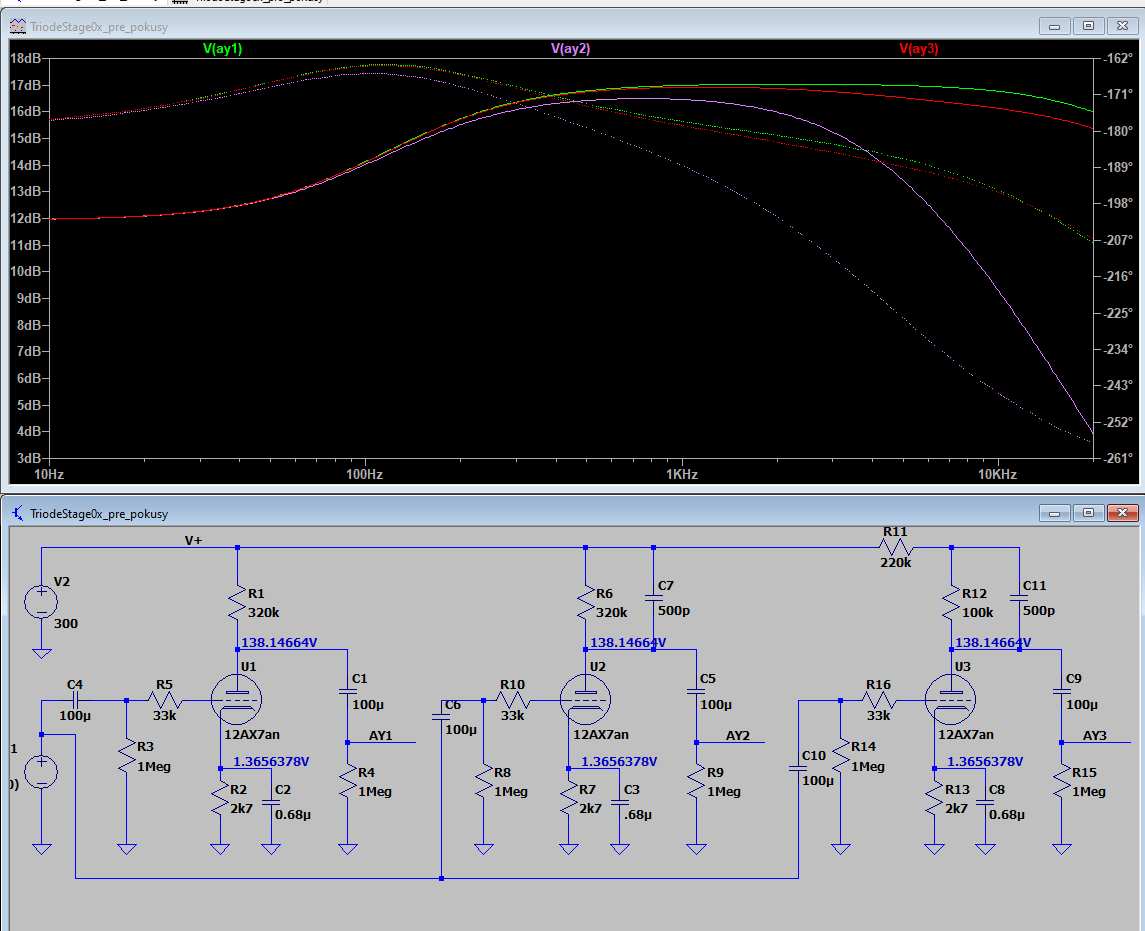
Task: Click the R1 320k resistor symbol
Action: click(x=237, y=601)
